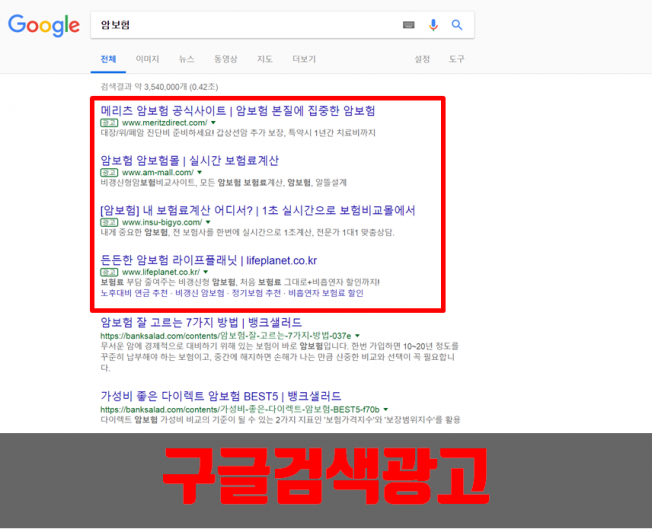This screenshot has width=652, height=529.
Task: Click the 광고 badge beside www.meritzdirect.com
Action: (109, 123)
